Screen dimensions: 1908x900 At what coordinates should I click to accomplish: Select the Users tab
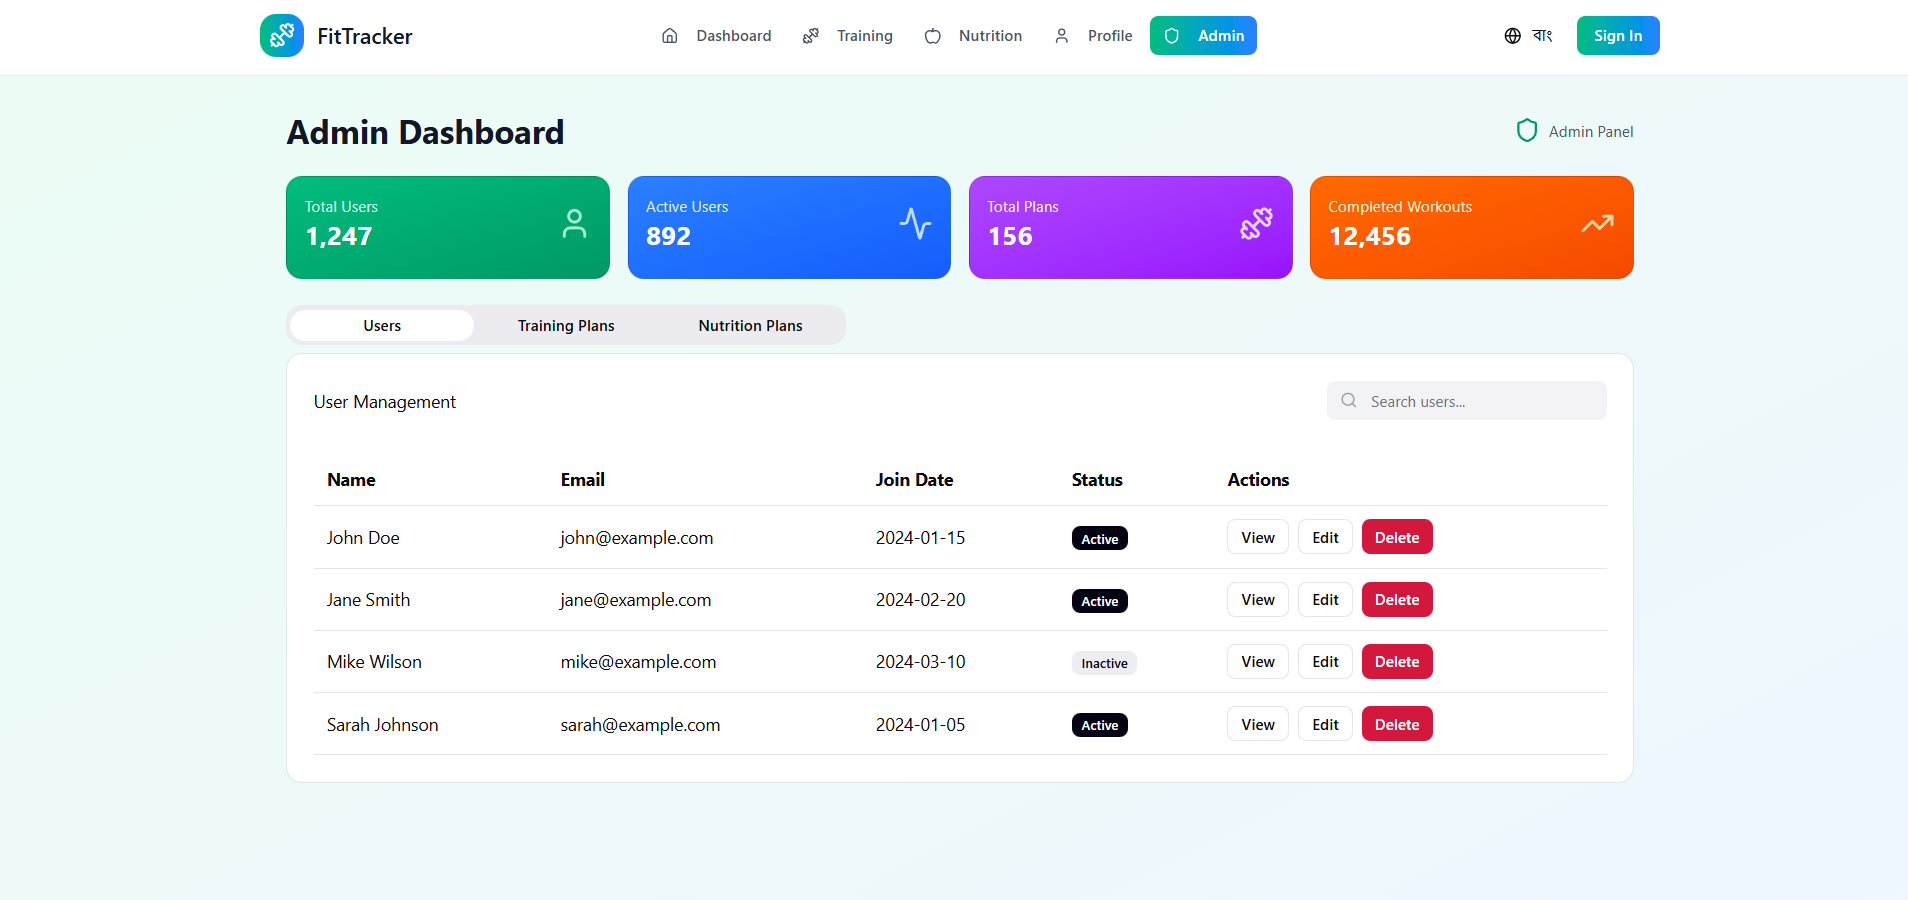(x=381, y=325)
